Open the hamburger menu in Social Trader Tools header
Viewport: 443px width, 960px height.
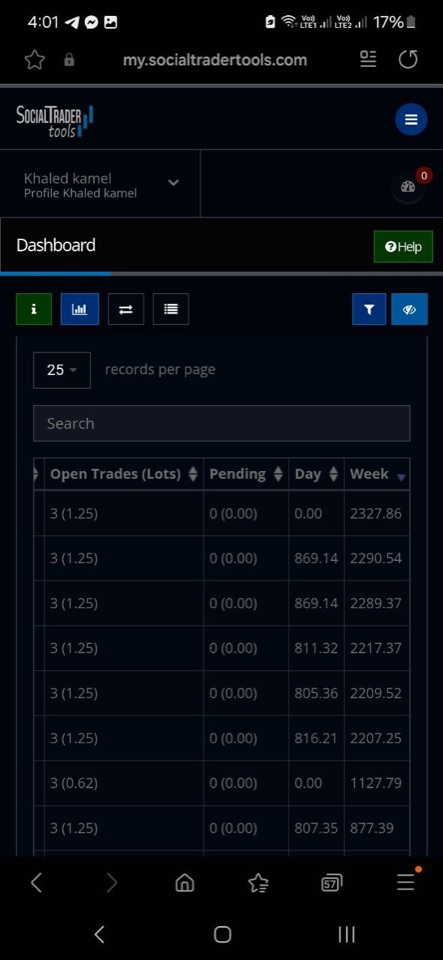(411, 119)
